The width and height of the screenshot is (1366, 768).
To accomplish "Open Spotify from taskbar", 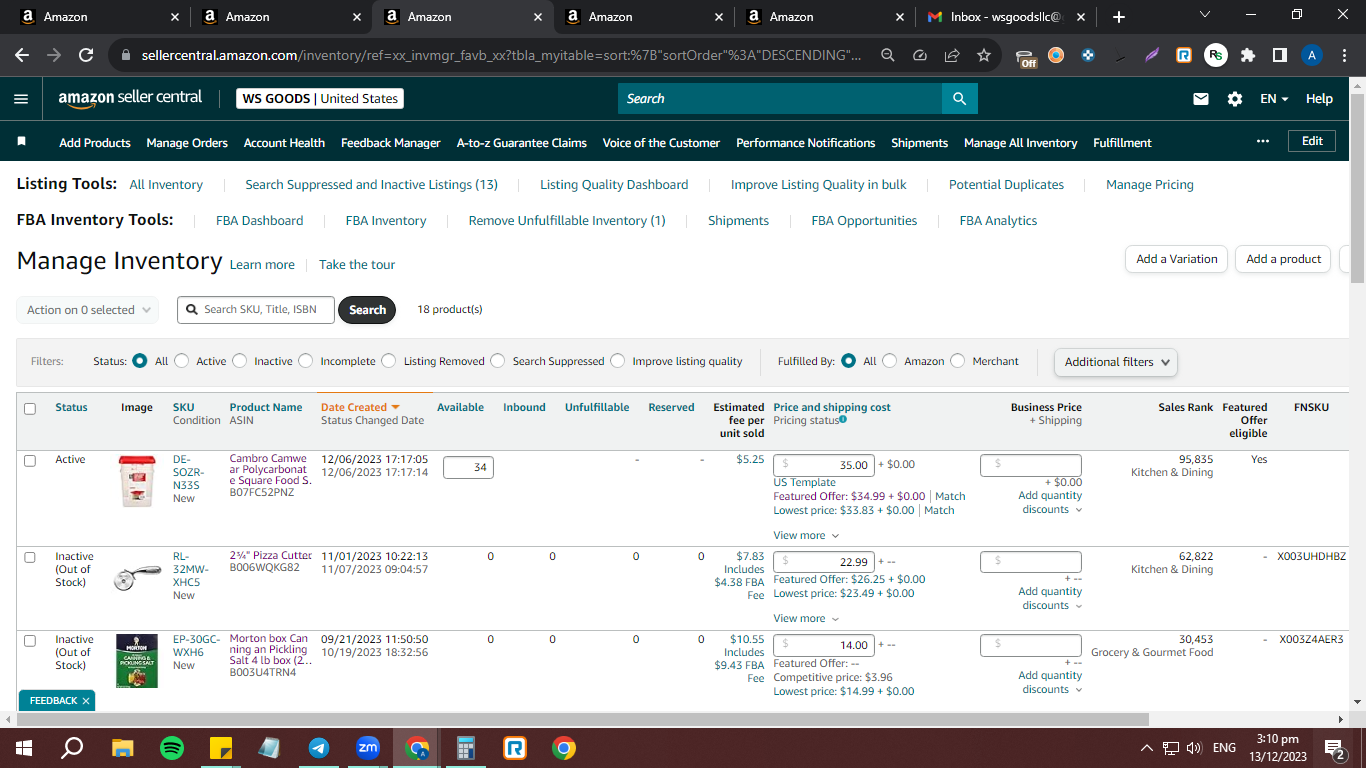I will [172, 747].
